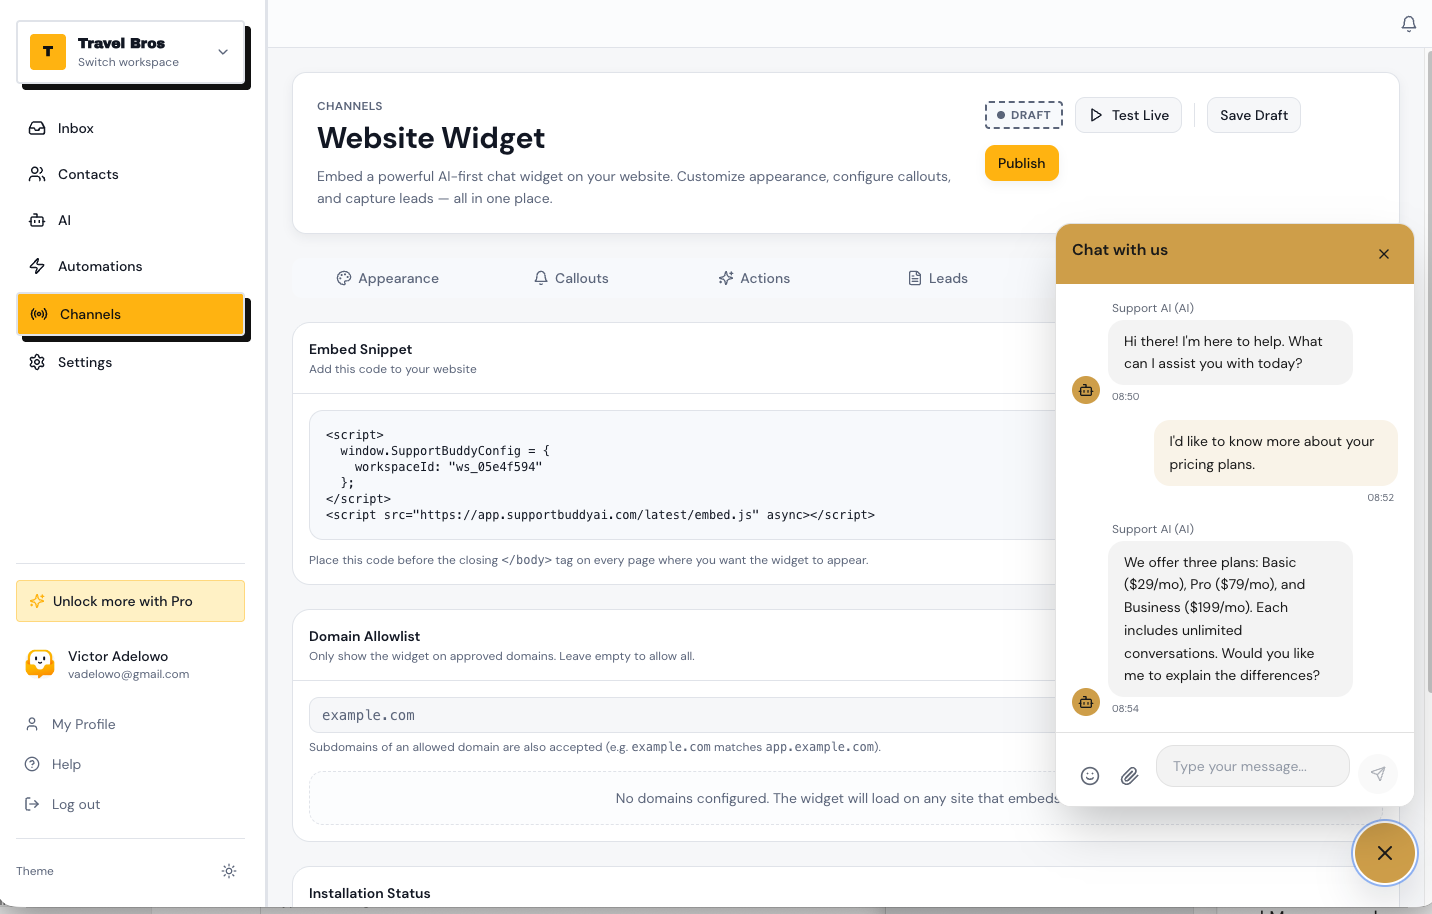Image resolution: width=1432 pixels, height=914 pixels.
Task: Click the Leads document tab icon
Action: point(915,278)
